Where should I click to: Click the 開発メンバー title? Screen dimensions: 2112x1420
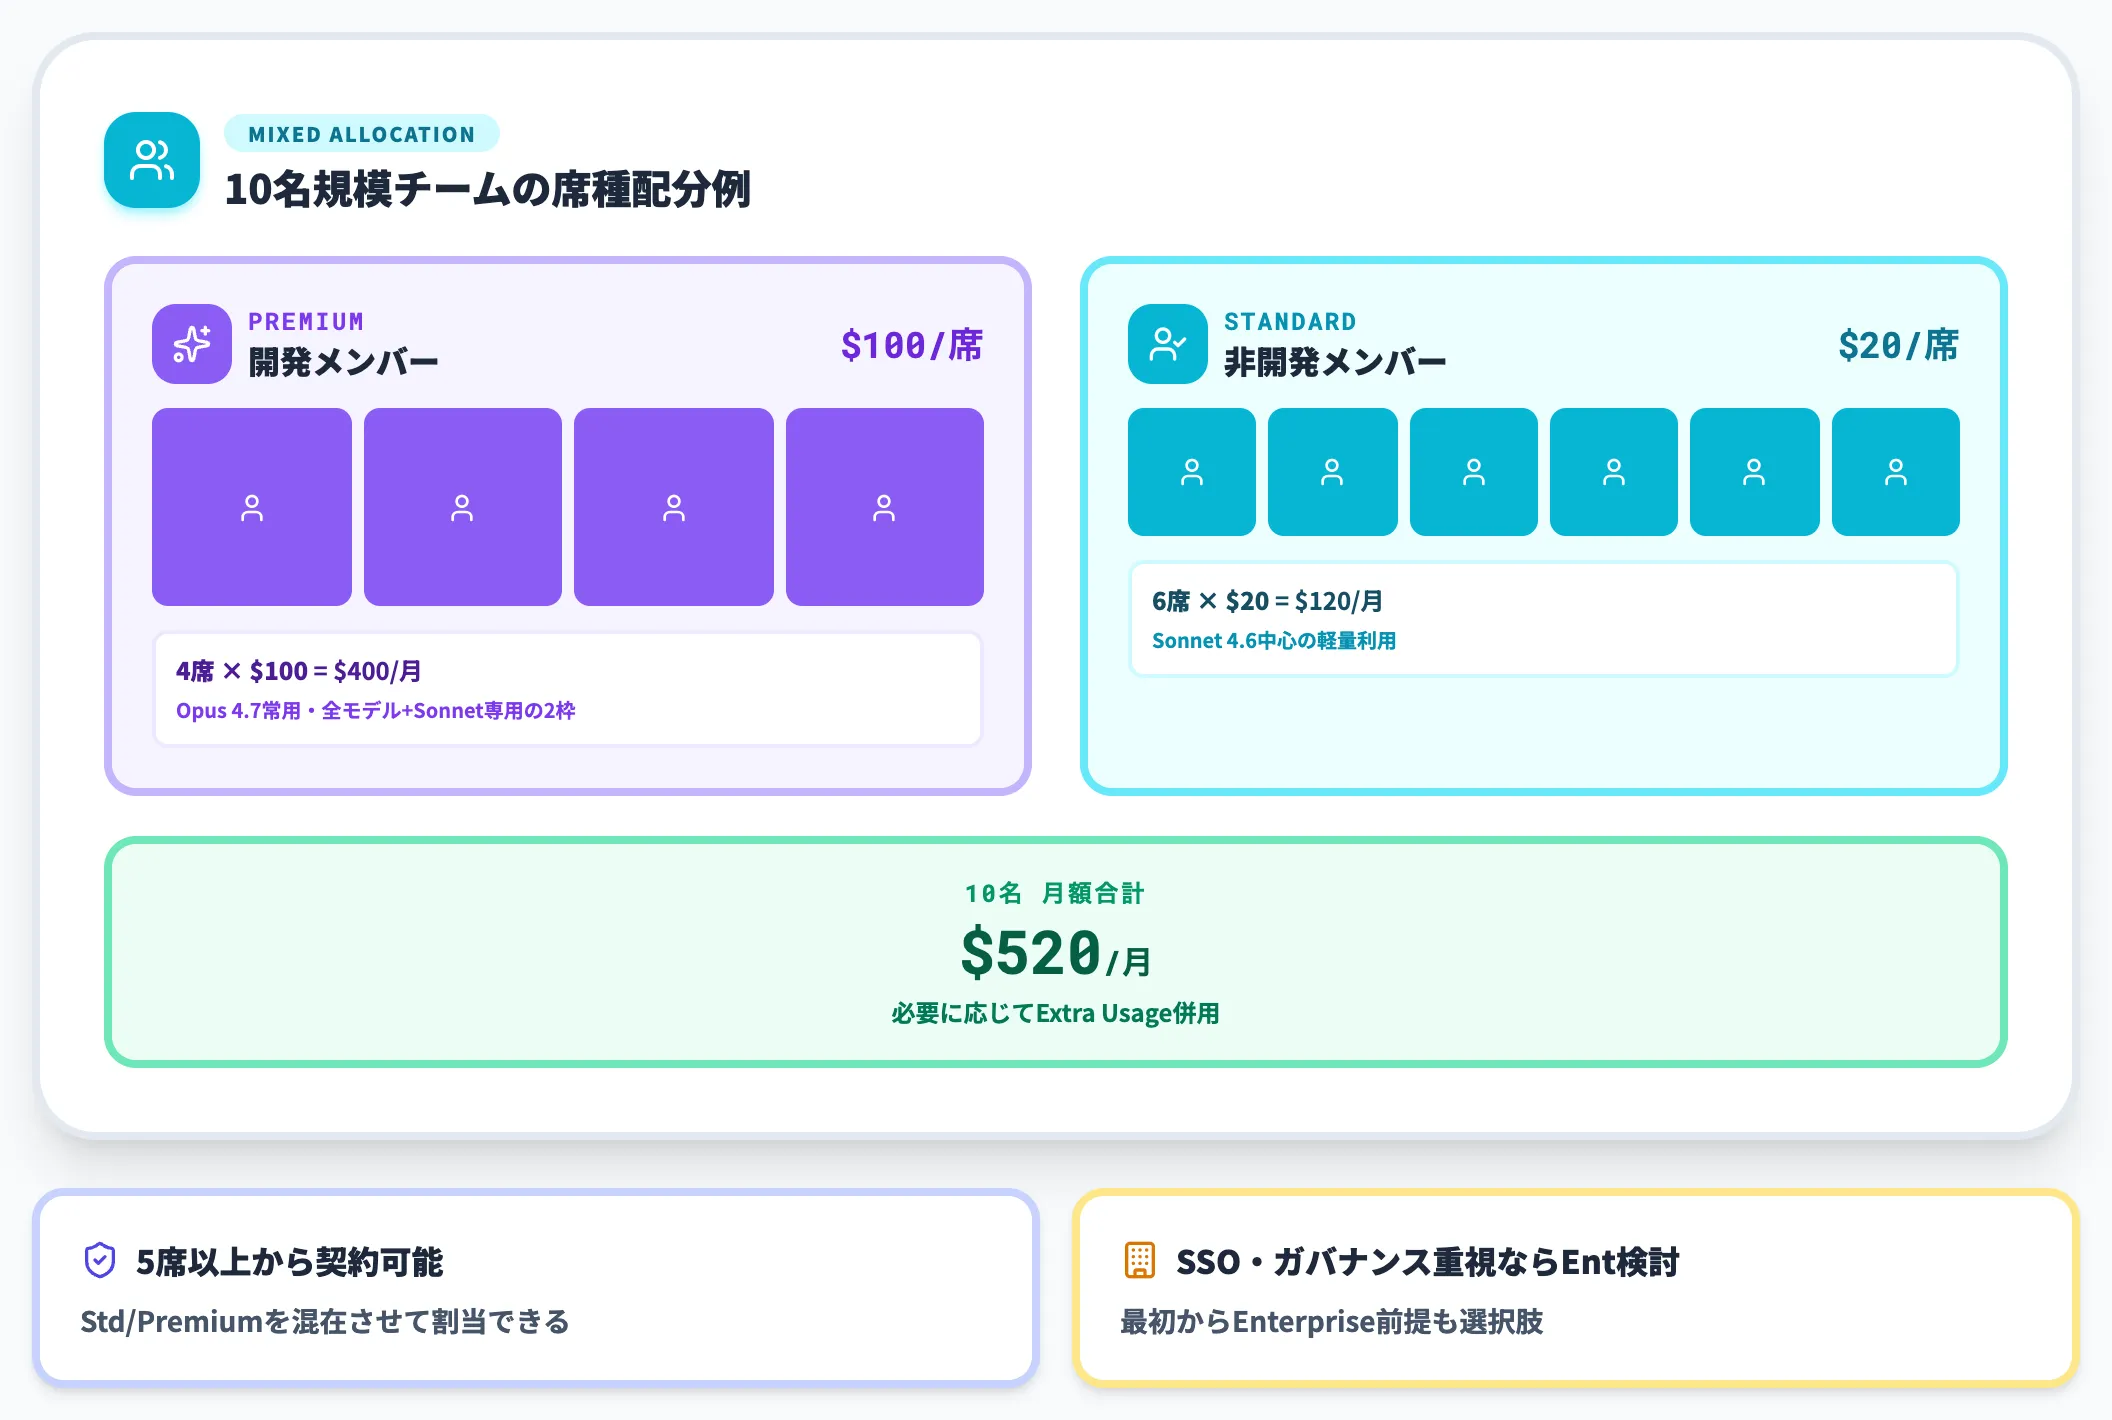[x=343, y=362]
